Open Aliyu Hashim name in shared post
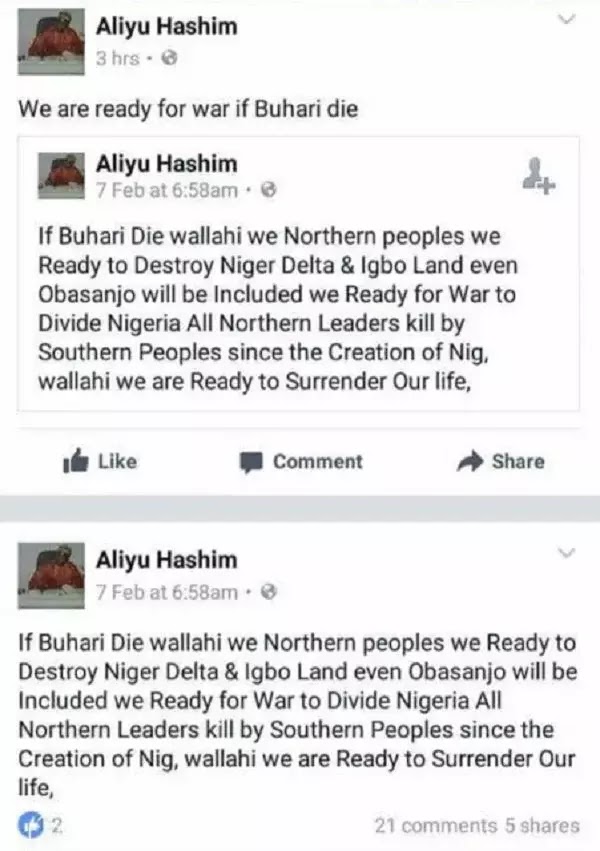 [167, 163]
